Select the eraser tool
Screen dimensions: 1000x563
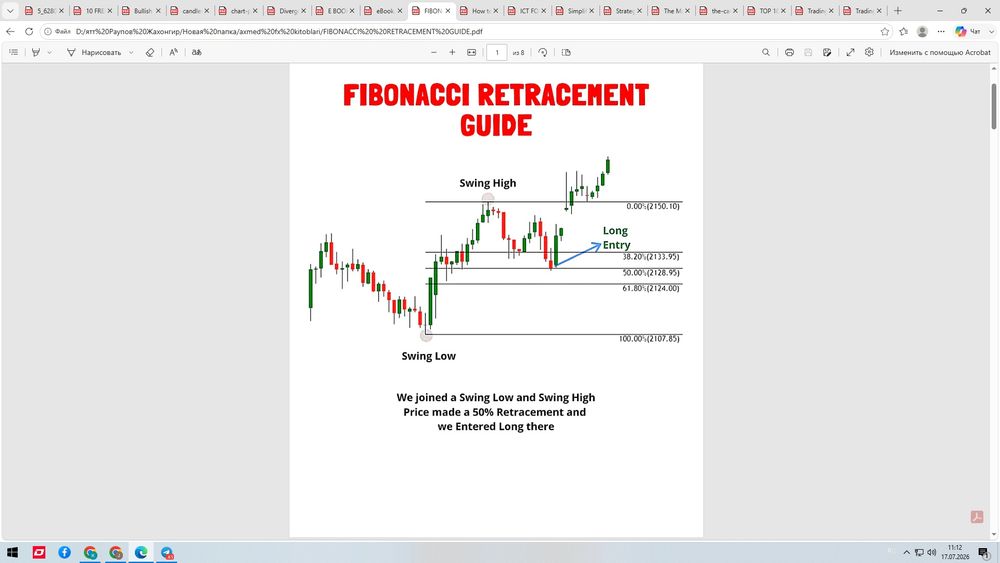click(150, 52)
